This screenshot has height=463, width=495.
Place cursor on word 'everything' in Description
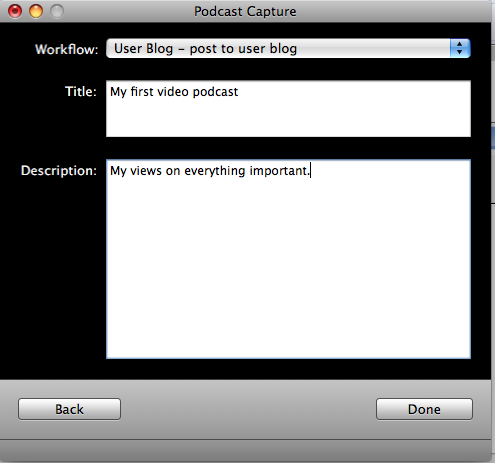(215, 171)
